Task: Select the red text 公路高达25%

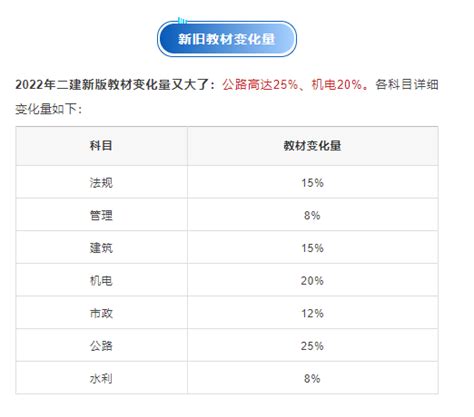Action: 260,85
